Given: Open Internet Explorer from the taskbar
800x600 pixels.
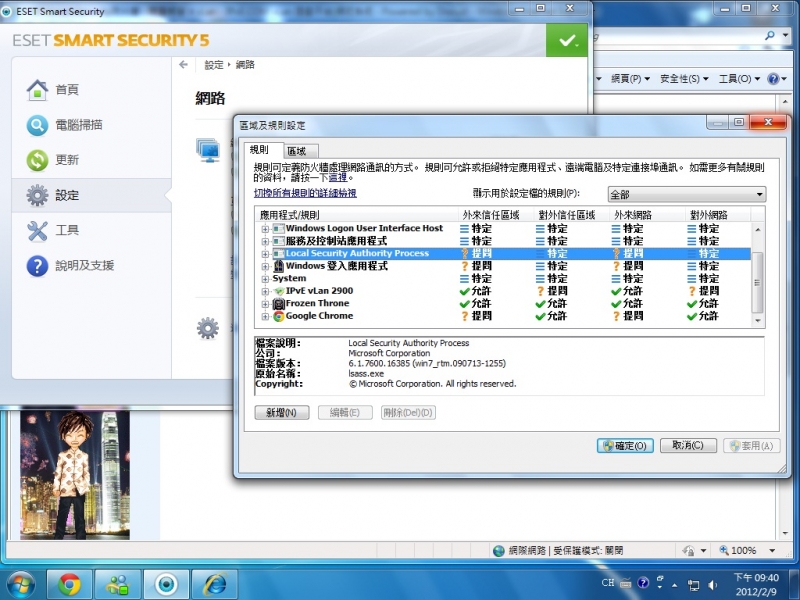Looking at the screenshot, I should click(215, 584).
